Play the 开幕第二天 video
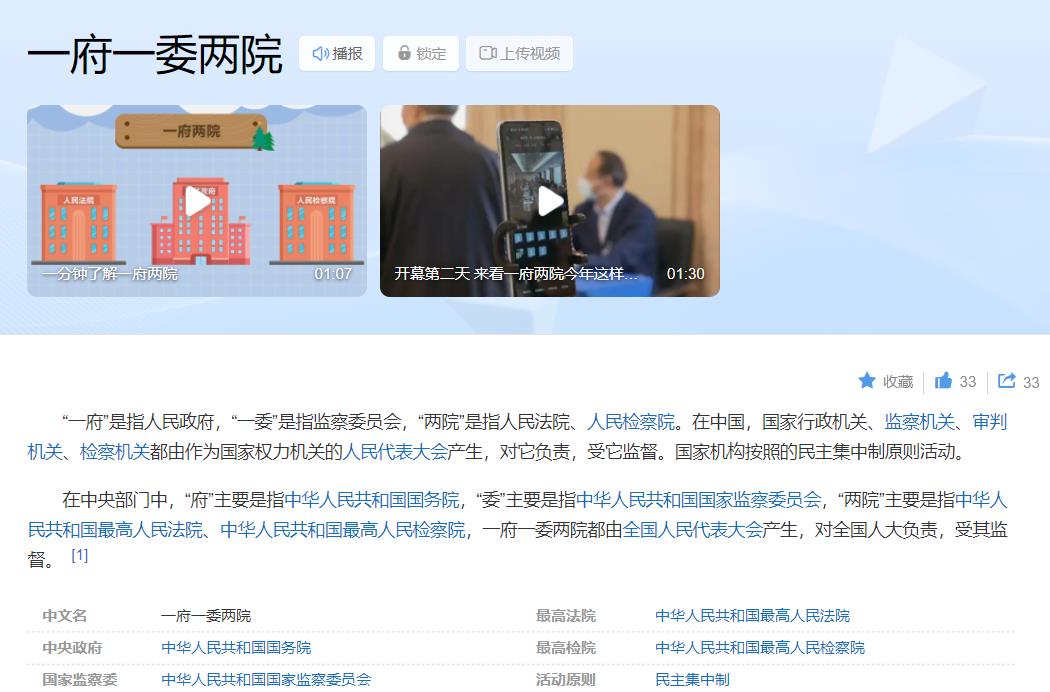 (x=550, y=201)
